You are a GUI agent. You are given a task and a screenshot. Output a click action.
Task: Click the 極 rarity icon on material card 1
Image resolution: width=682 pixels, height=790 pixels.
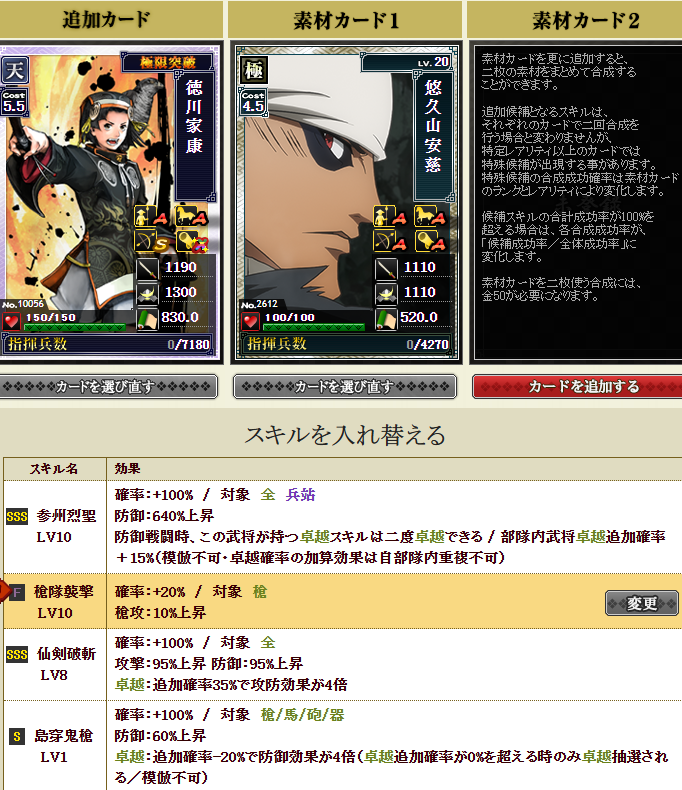(253, 70)
